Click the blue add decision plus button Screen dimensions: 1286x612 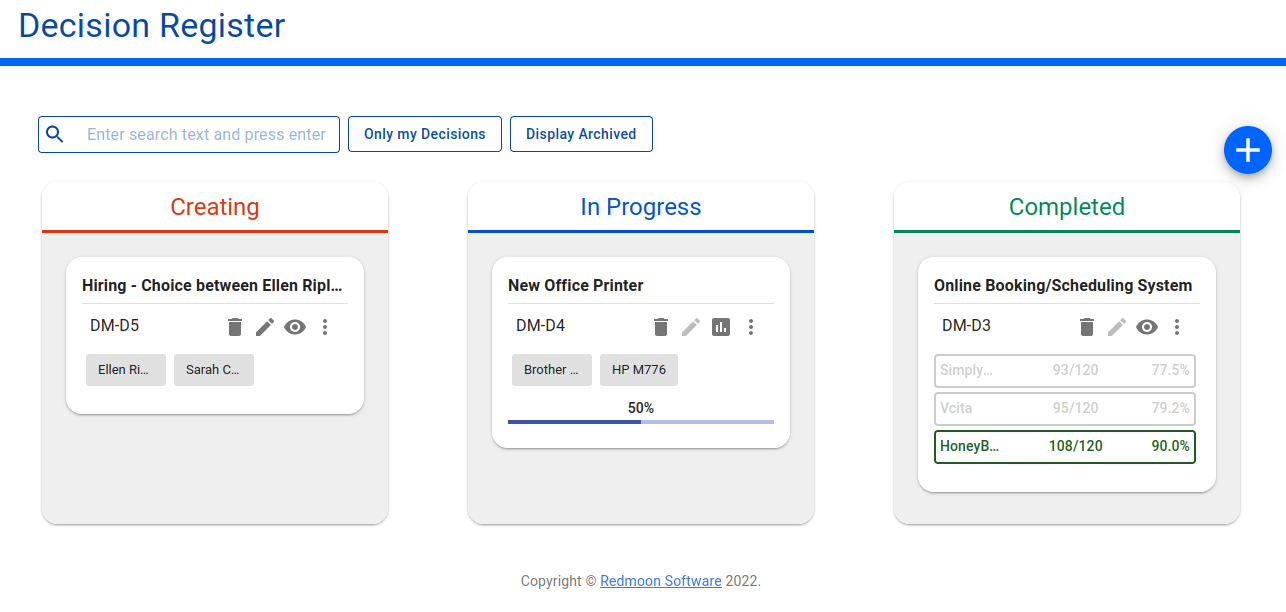point(1247,150)
